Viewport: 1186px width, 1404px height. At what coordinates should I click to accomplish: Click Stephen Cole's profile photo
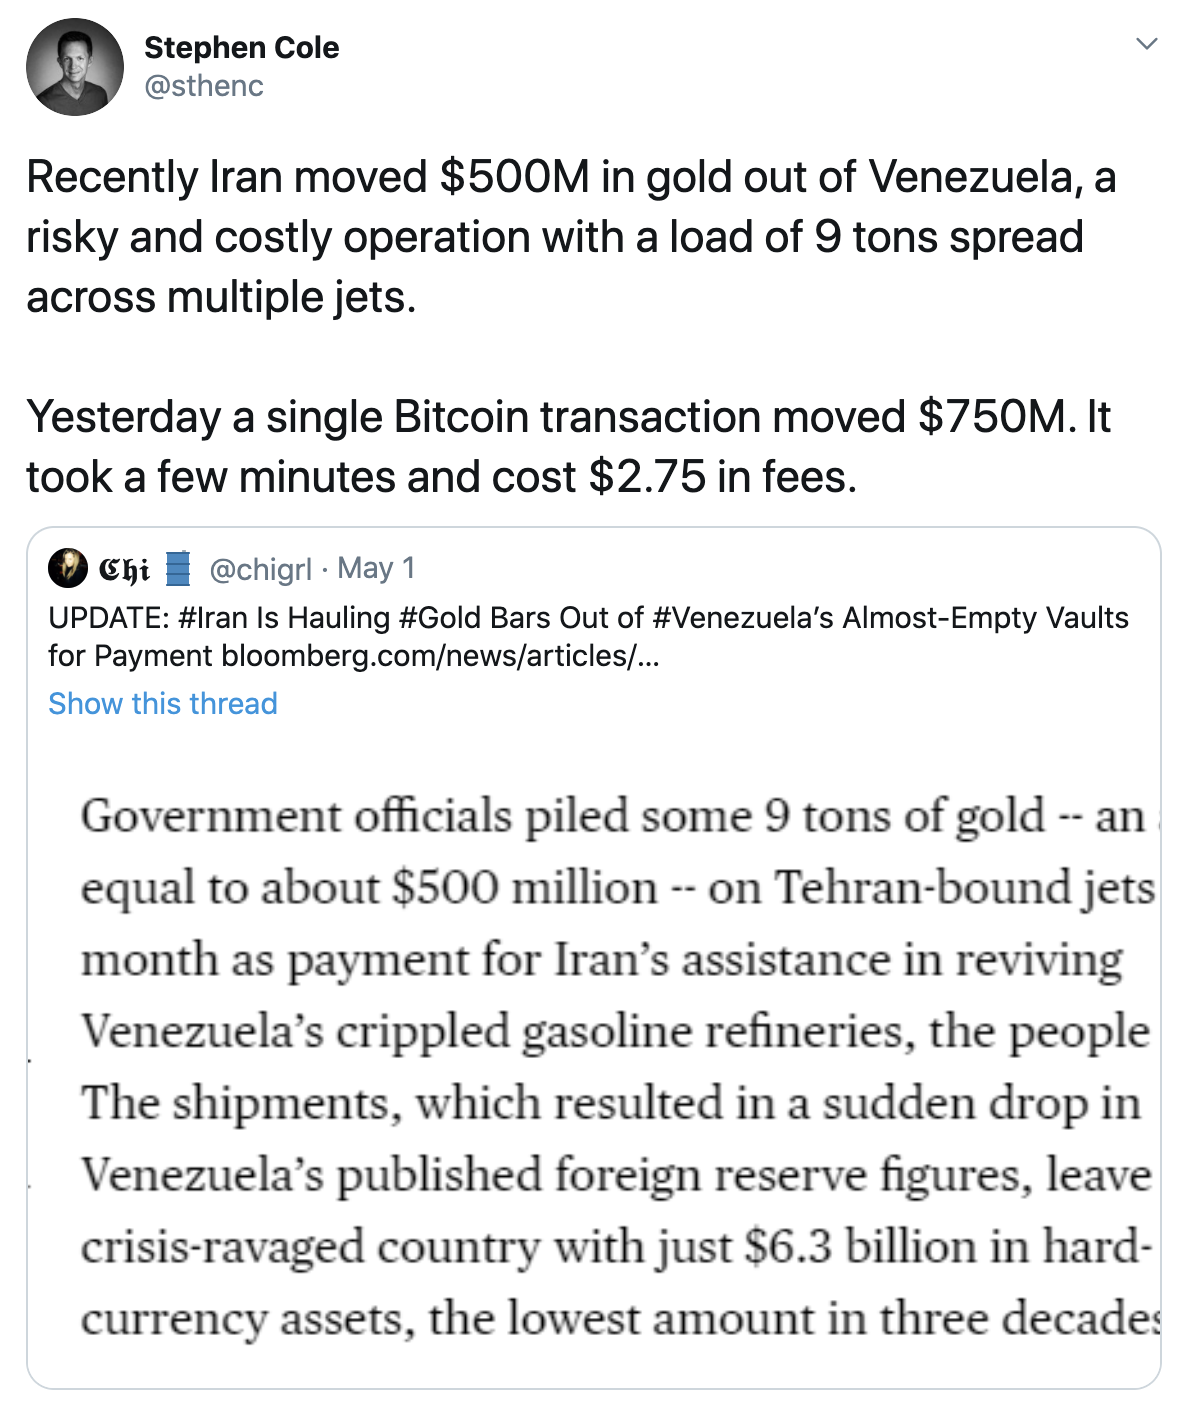75,67
